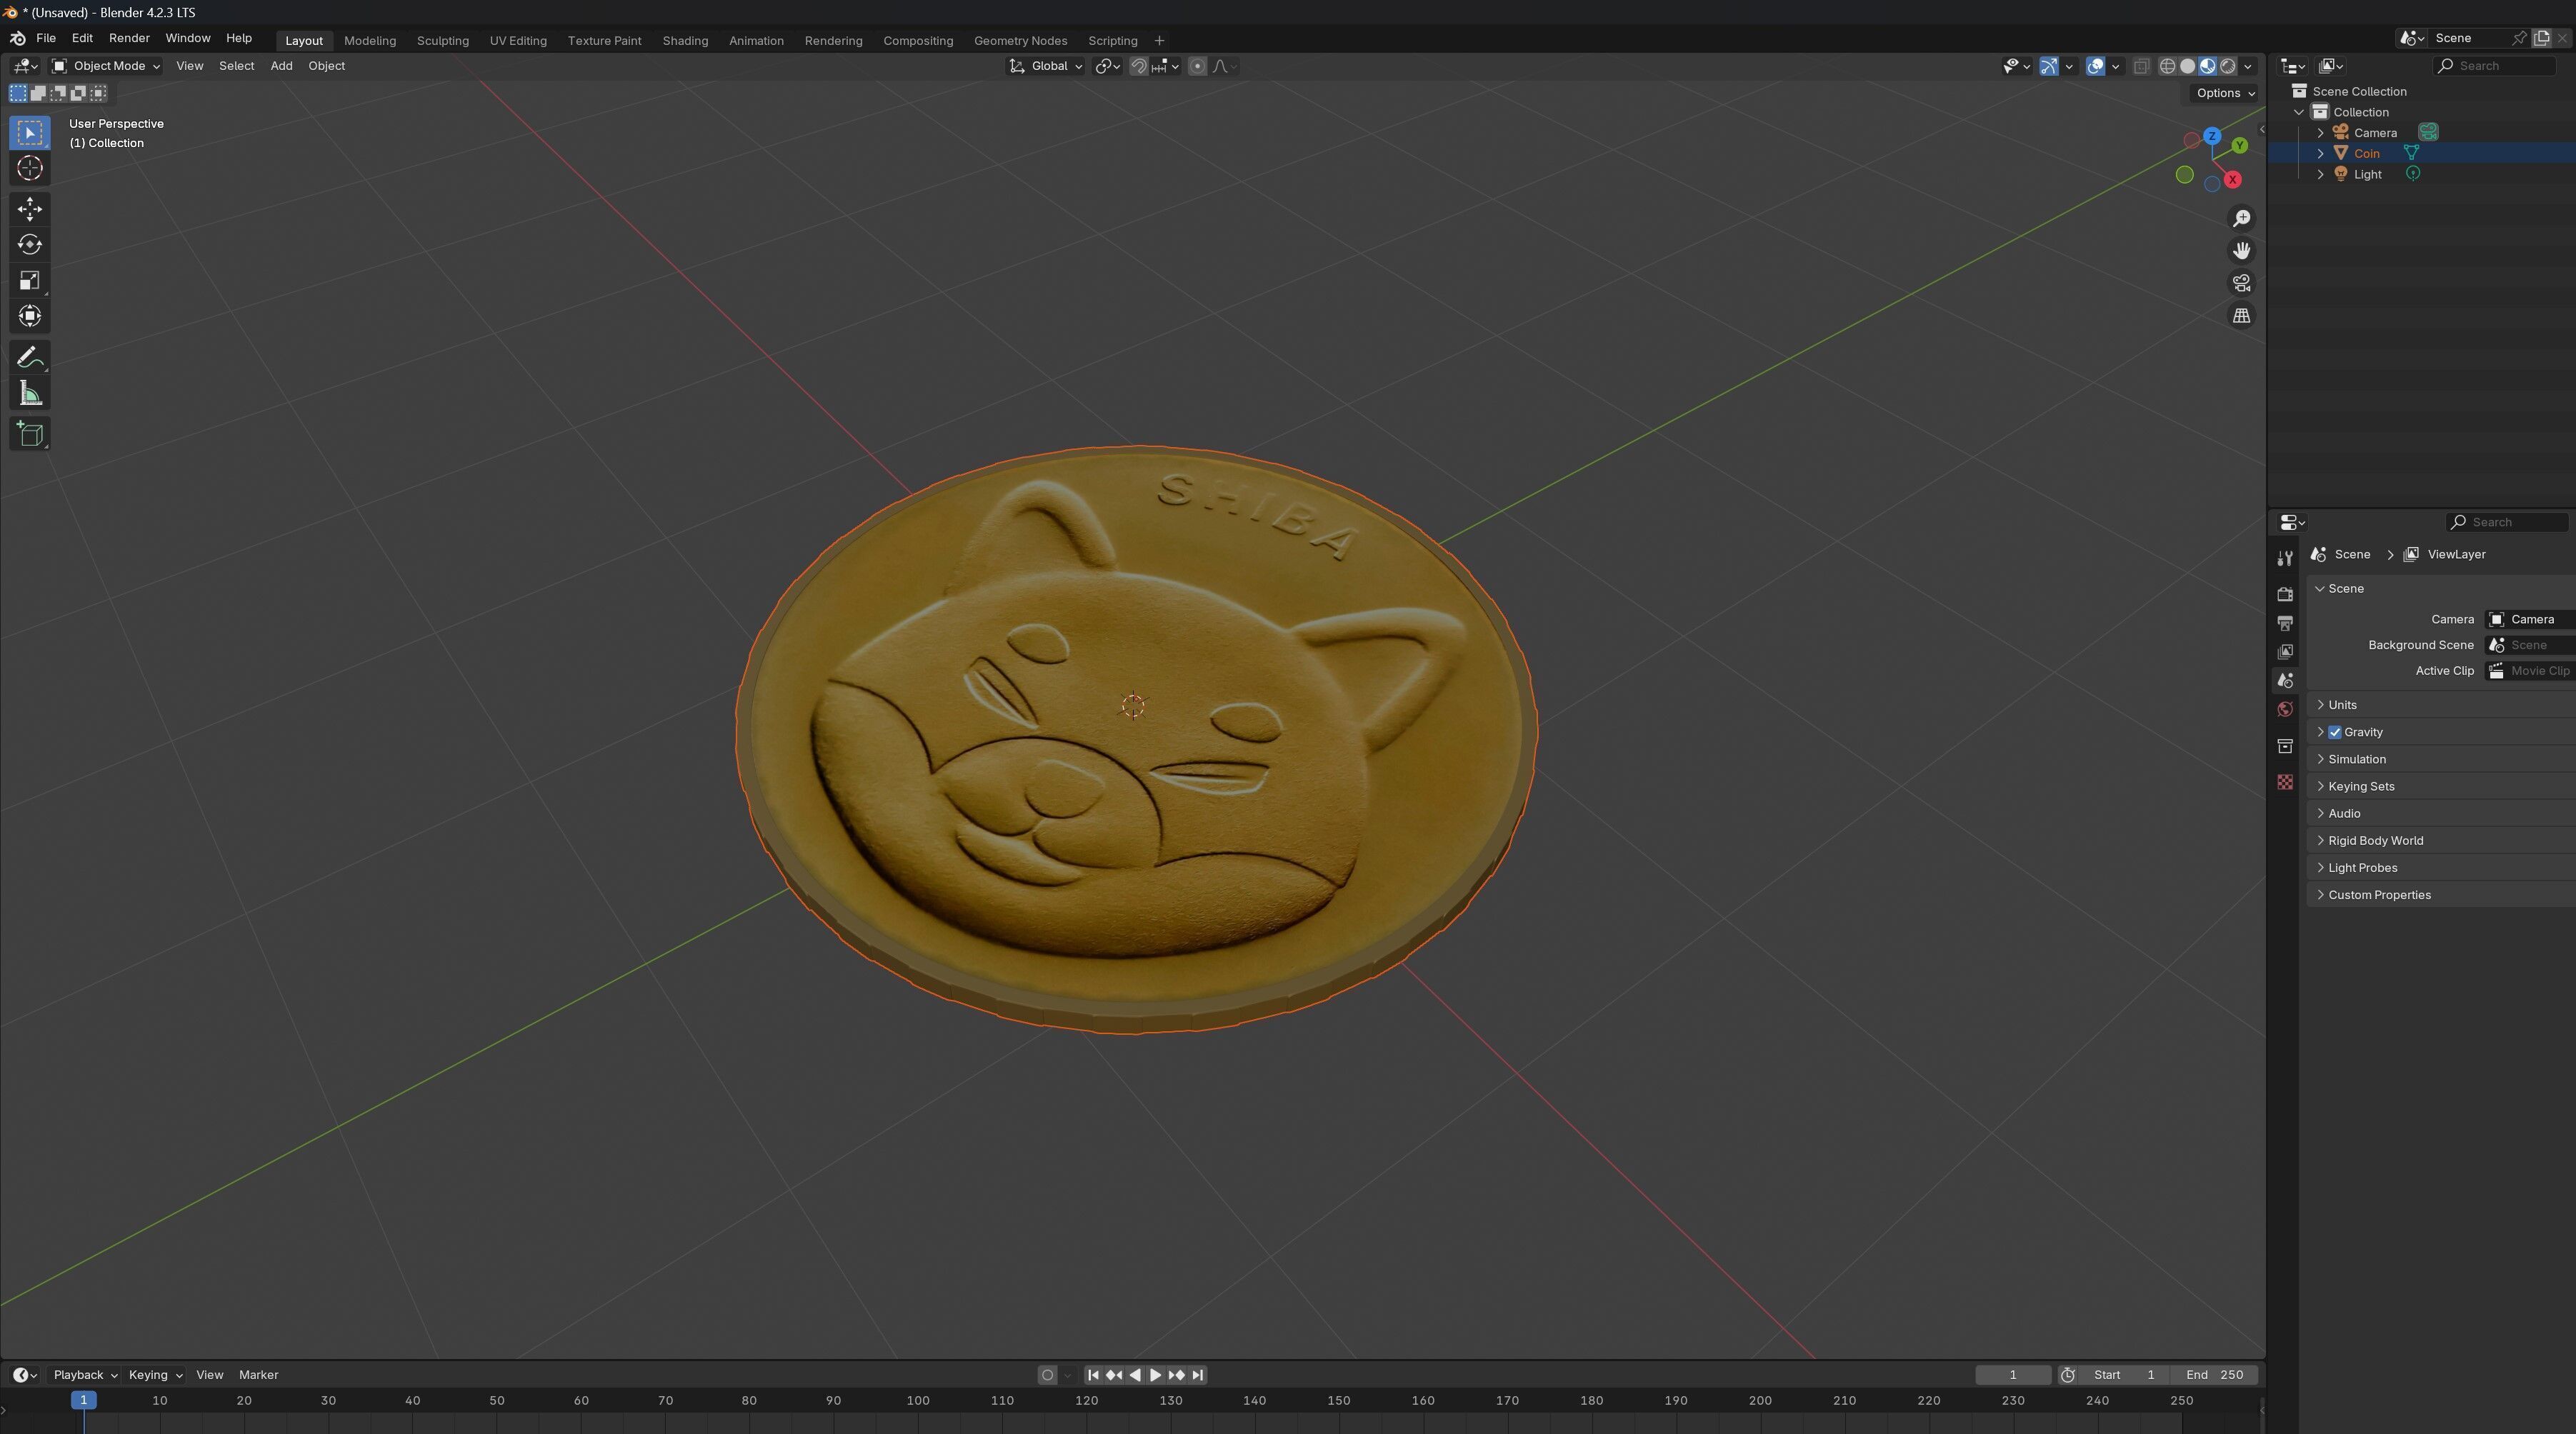The width and height of the screenshot is (2576, 1434).
Task: Click the Light data icon in outliner
Action: 2413,174
